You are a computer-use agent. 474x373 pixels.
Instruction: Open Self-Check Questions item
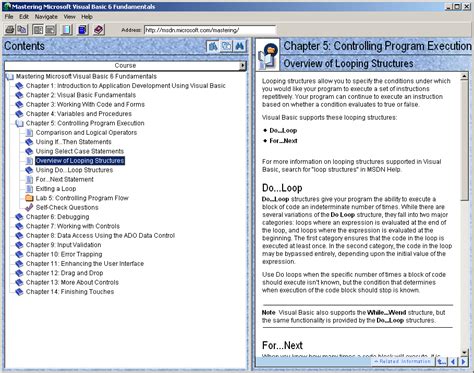click(67, 207)
